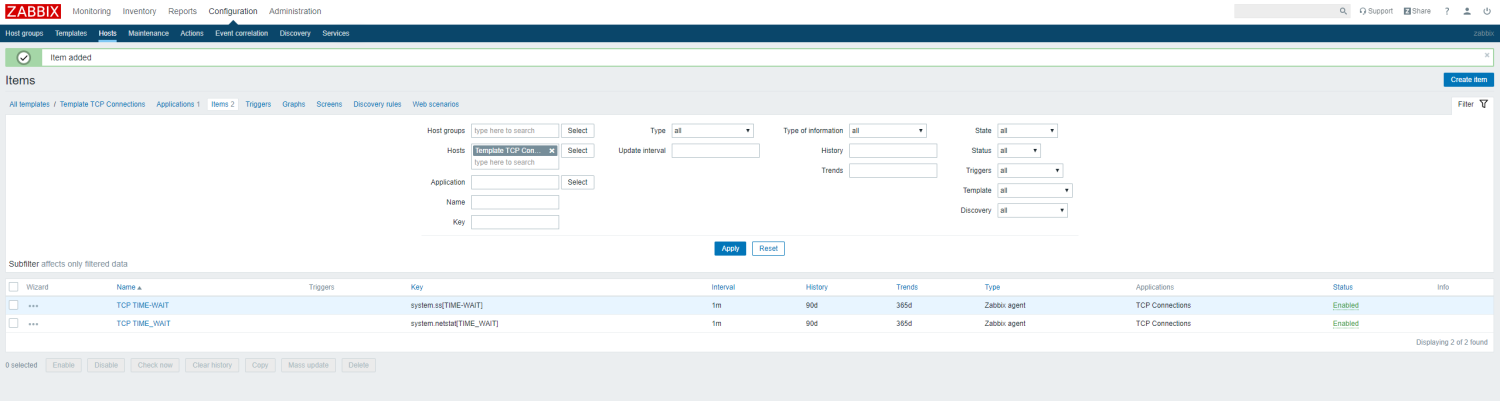Click Select next to Hosts
The width and height of the screenshot is (1500, 401).
point(578,151)
